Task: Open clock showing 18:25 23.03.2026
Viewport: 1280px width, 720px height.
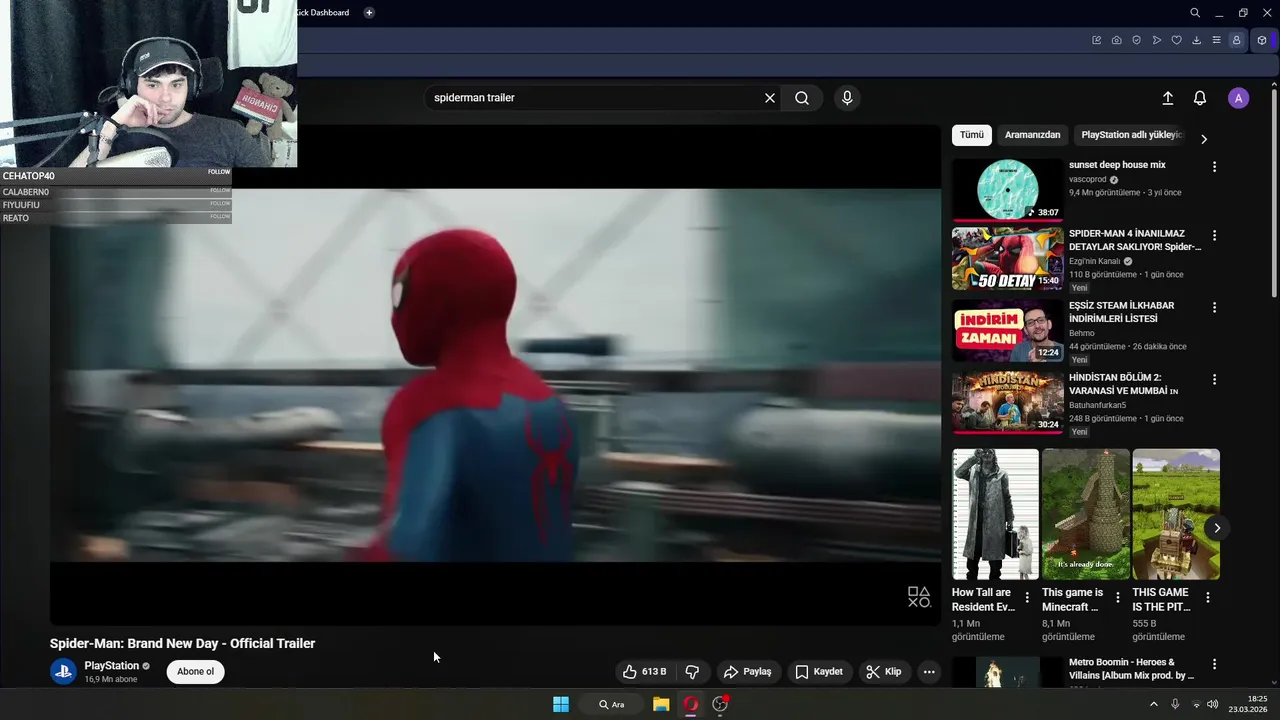Action: [1248, 704]
